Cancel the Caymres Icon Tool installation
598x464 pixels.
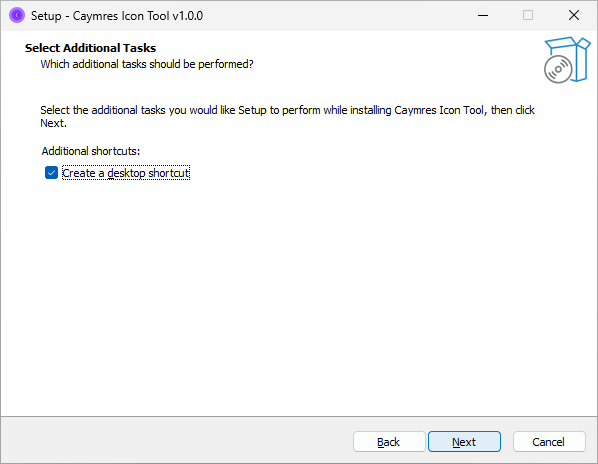[x=549, y=442]
